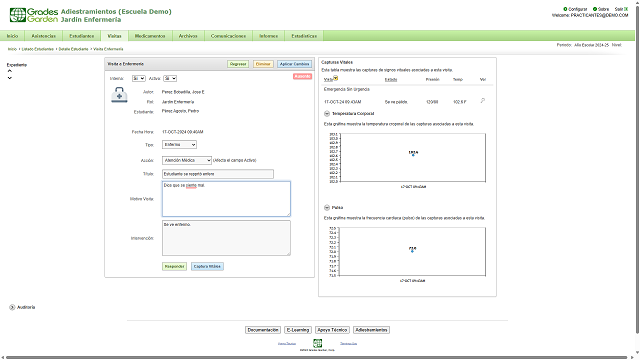Click the pulse chart data point
Screen dimensions: 640x360
click(x=412, y=251)
